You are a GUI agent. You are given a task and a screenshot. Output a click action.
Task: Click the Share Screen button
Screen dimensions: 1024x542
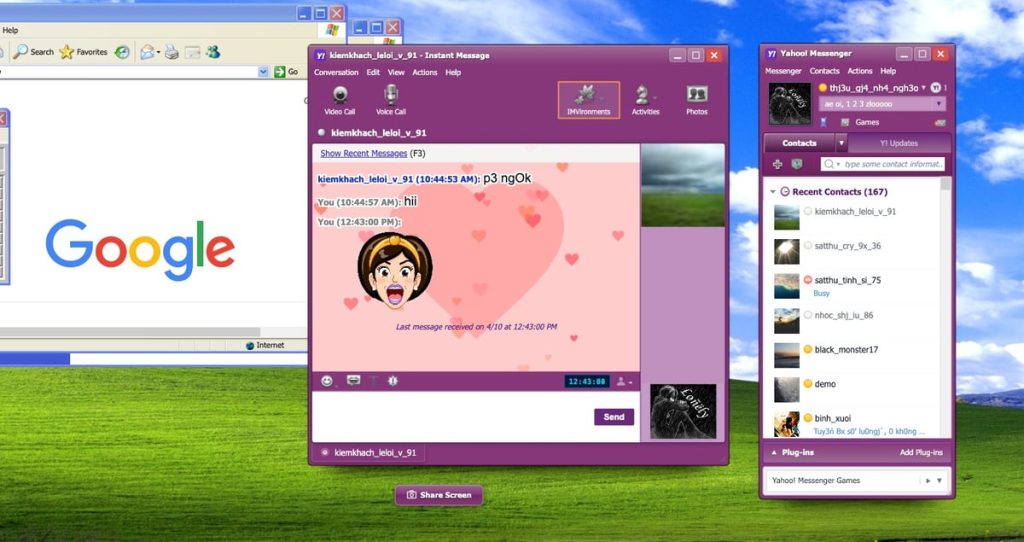click(x=438, y=495)
